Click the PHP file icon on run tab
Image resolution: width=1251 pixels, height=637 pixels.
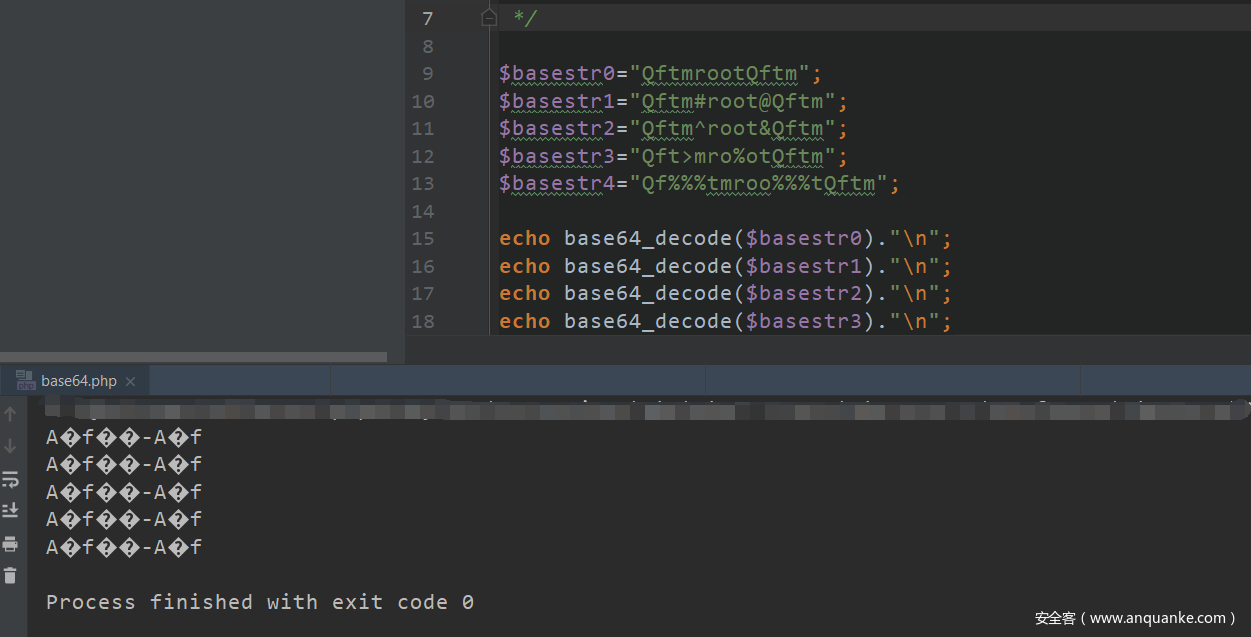click(x=25, y=380)
